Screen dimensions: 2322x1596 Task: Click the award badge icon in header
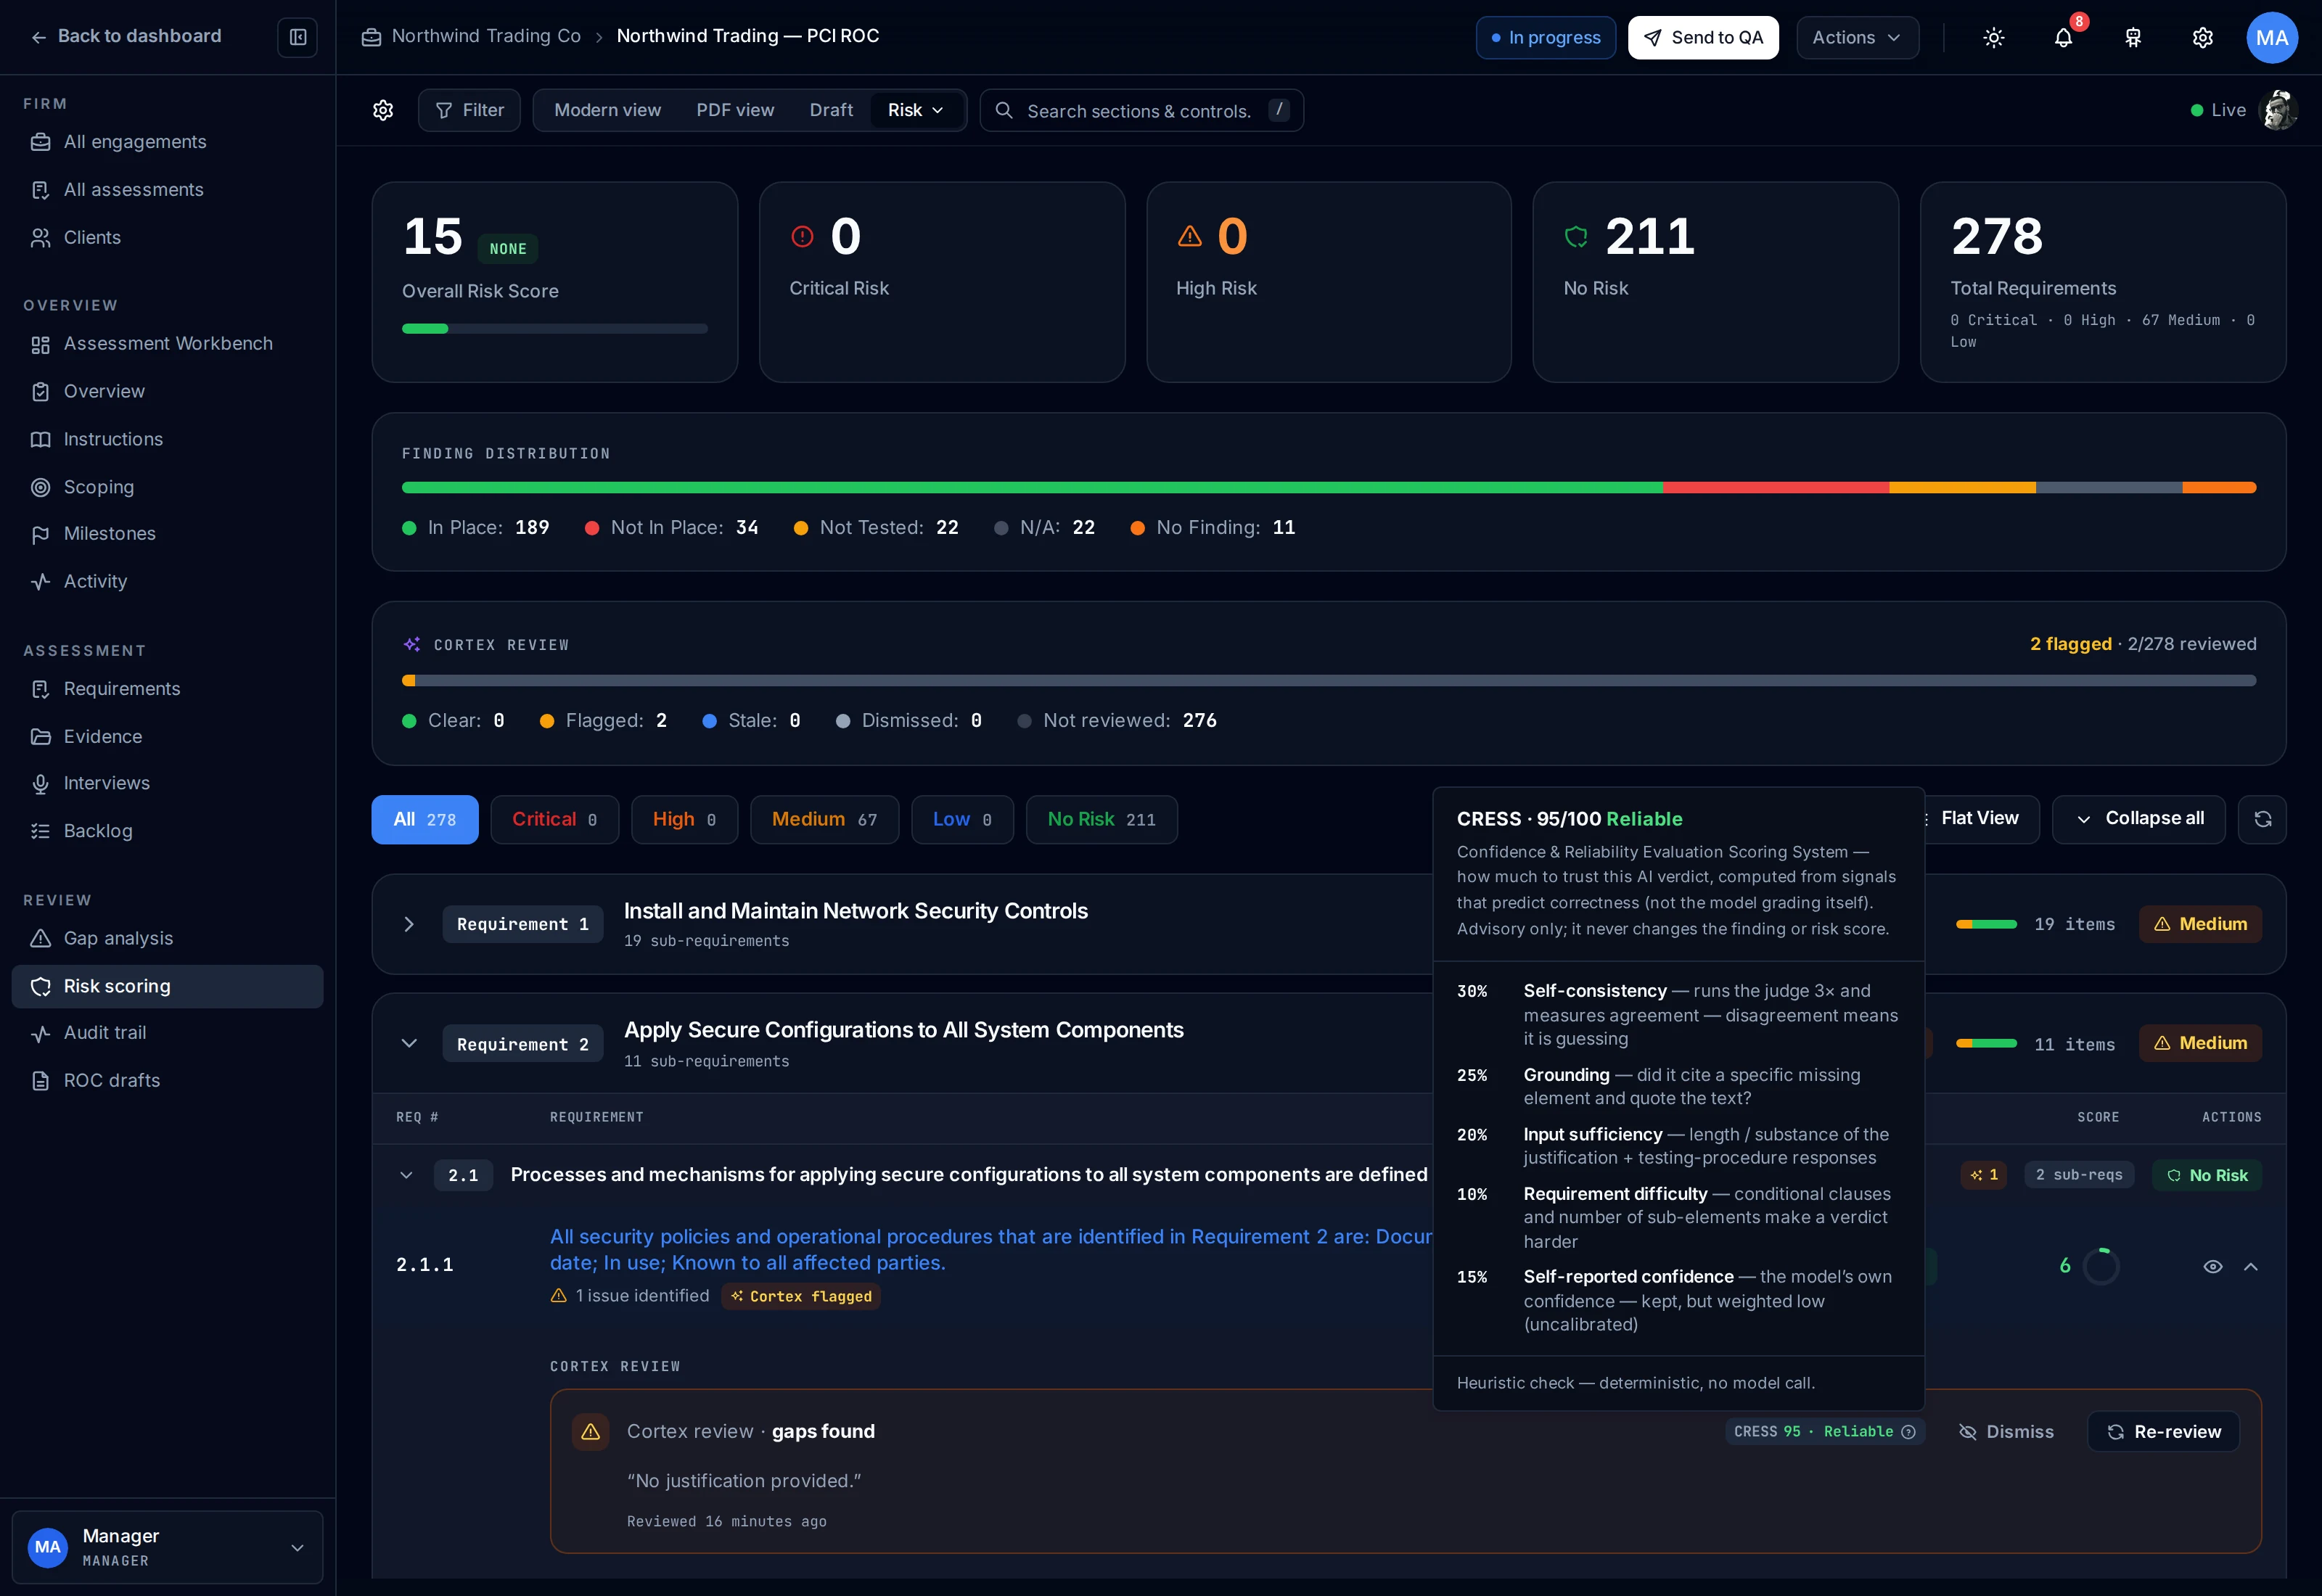pos(2133,38)
